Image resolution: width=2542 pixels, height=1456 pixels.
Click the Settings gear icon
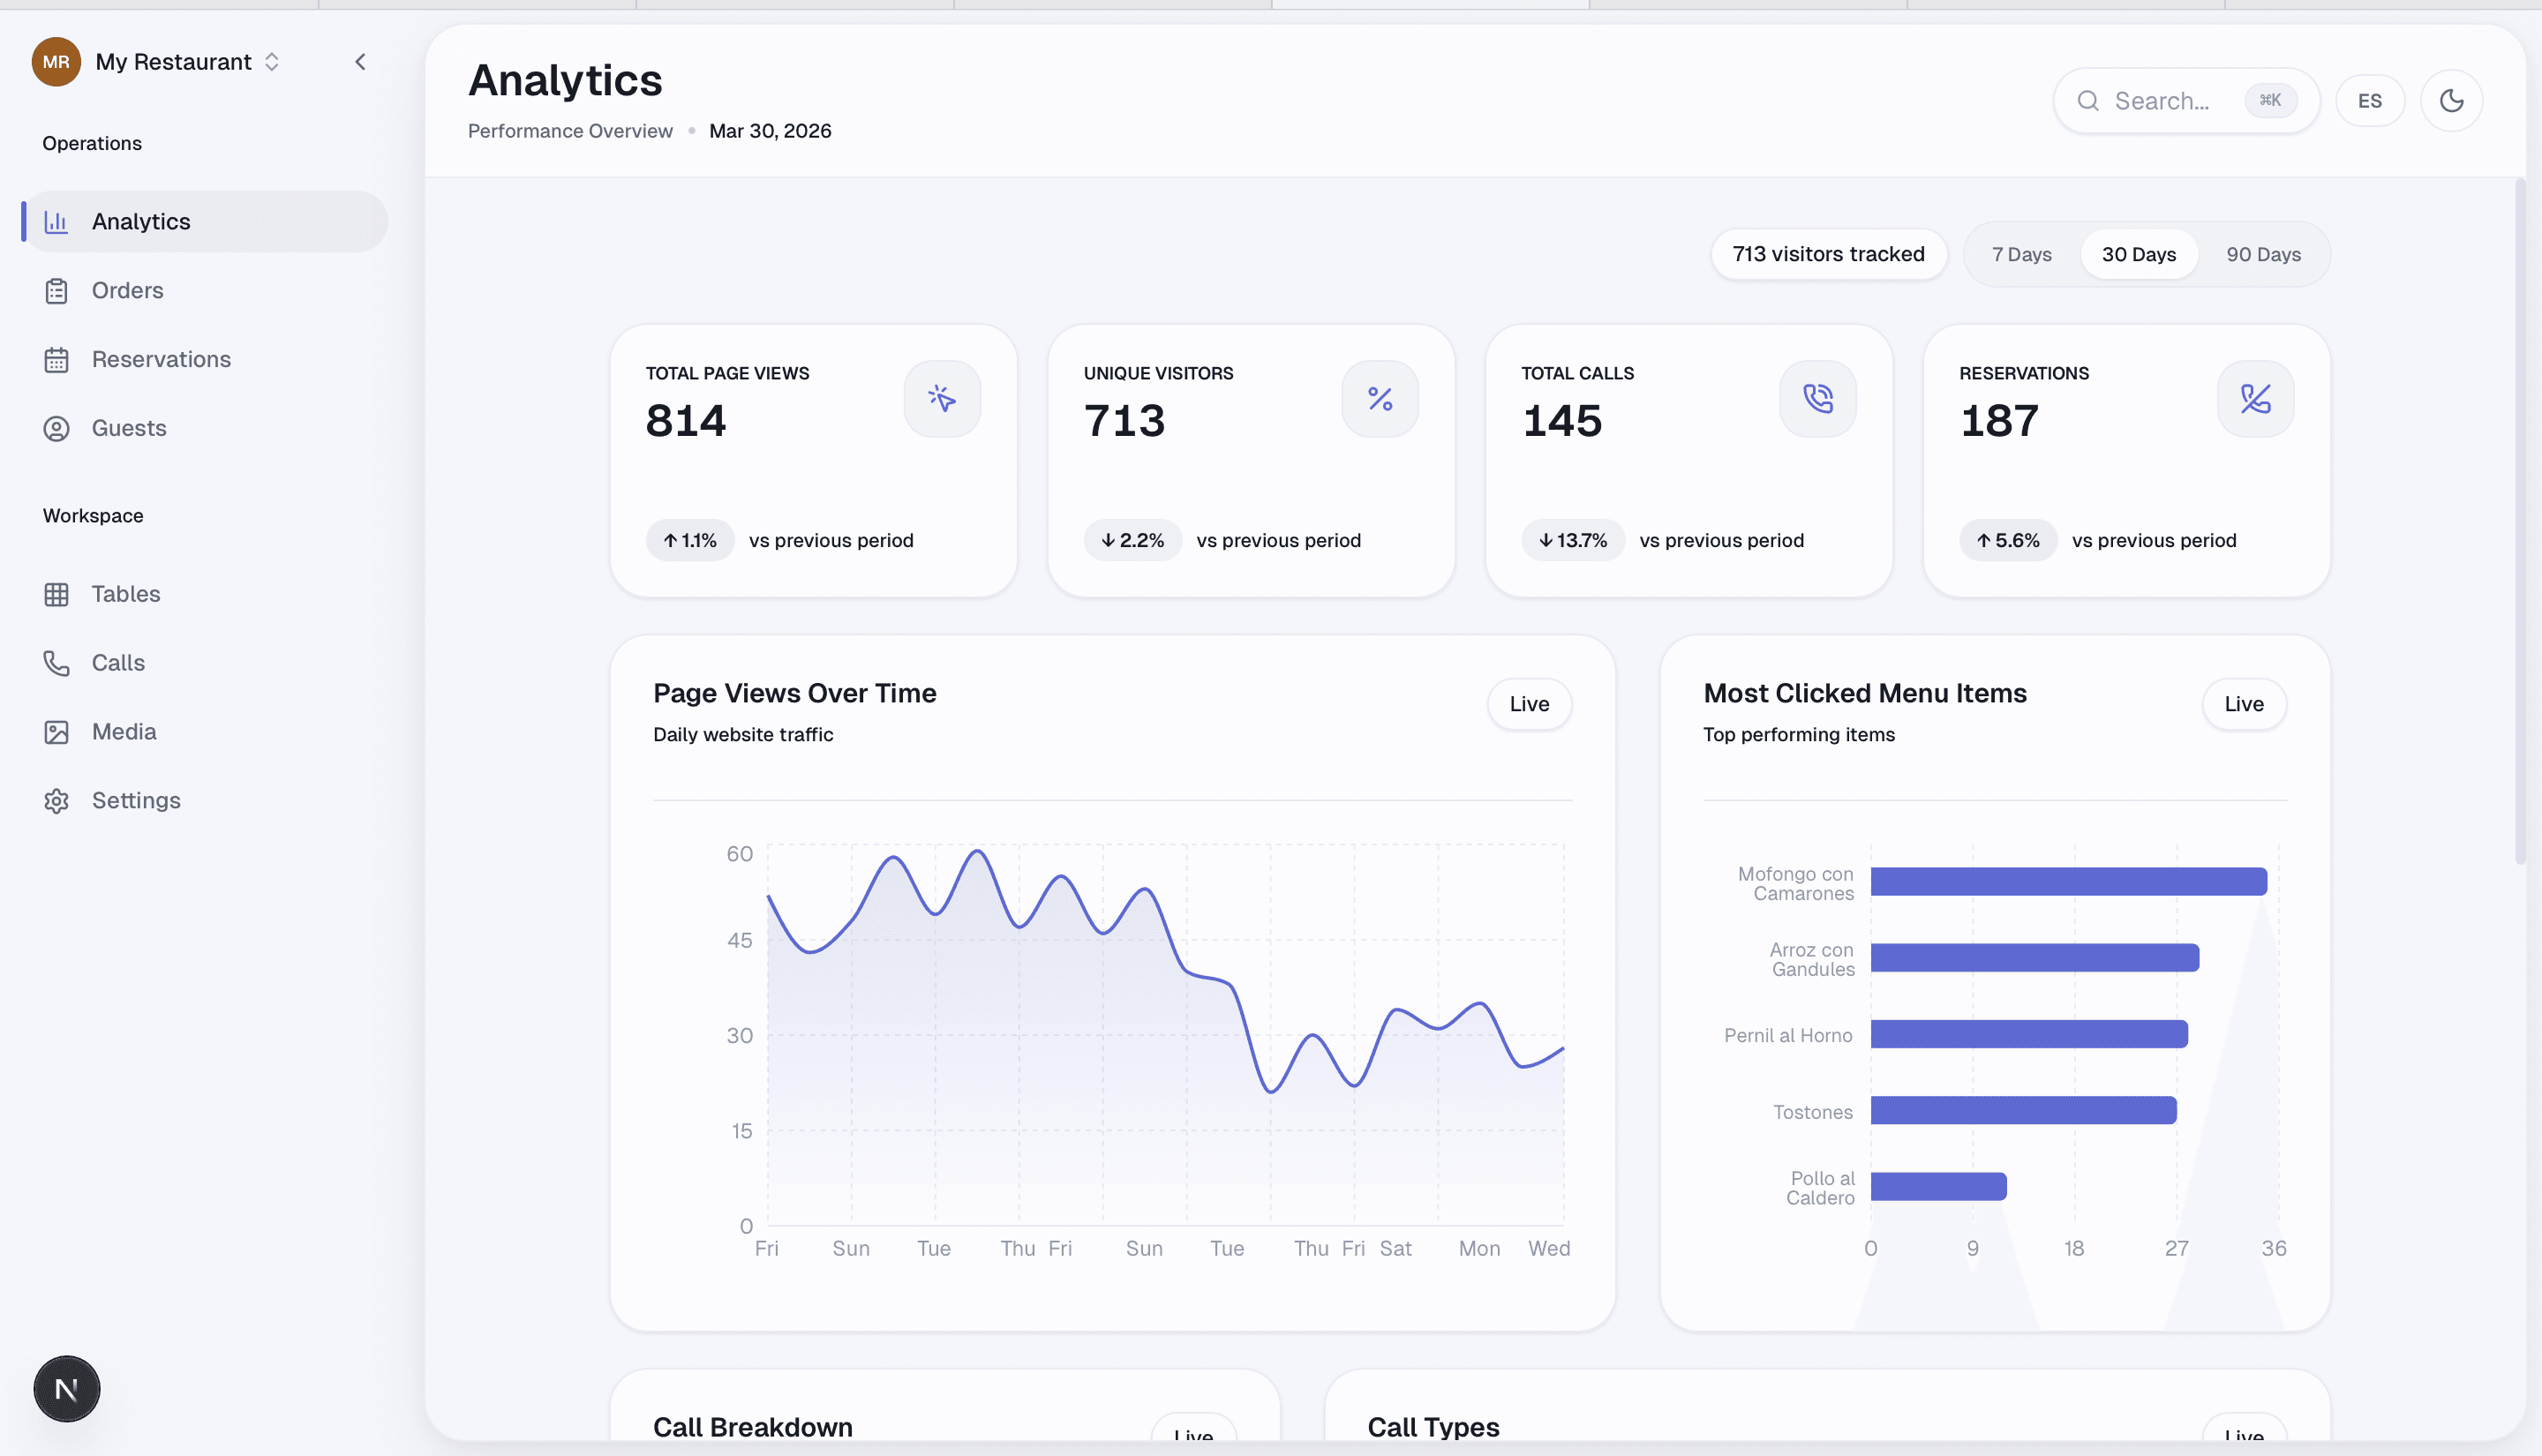[56, 801]
